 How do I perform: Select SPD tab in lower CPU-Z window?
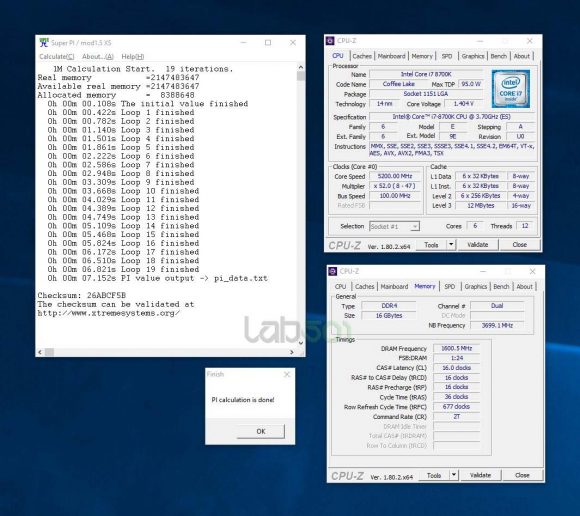click(x=450, y=286)
